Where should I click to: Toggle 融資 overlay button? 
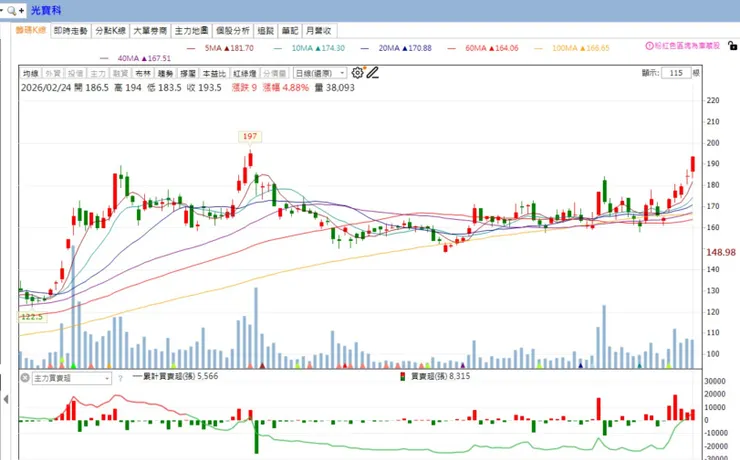pos(120,74)
